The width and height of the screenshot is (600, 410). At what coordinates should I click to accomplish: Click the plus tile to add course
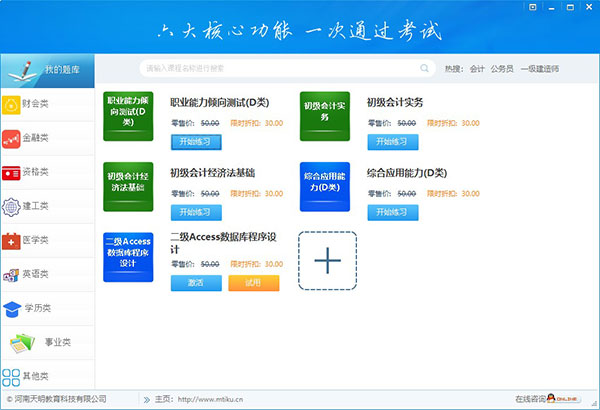(x=328, y=260)
